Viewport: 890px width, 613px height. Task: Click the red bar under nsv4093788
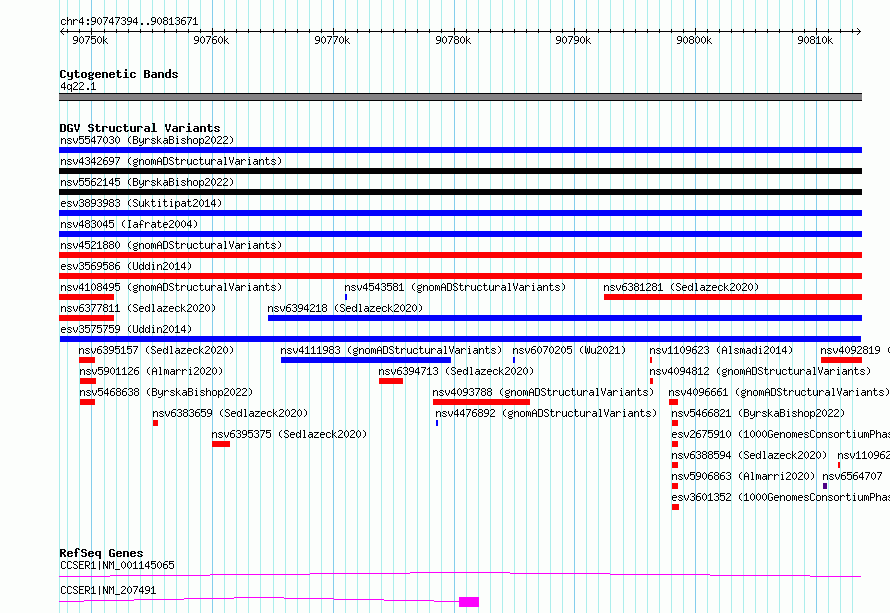point(481,402)
